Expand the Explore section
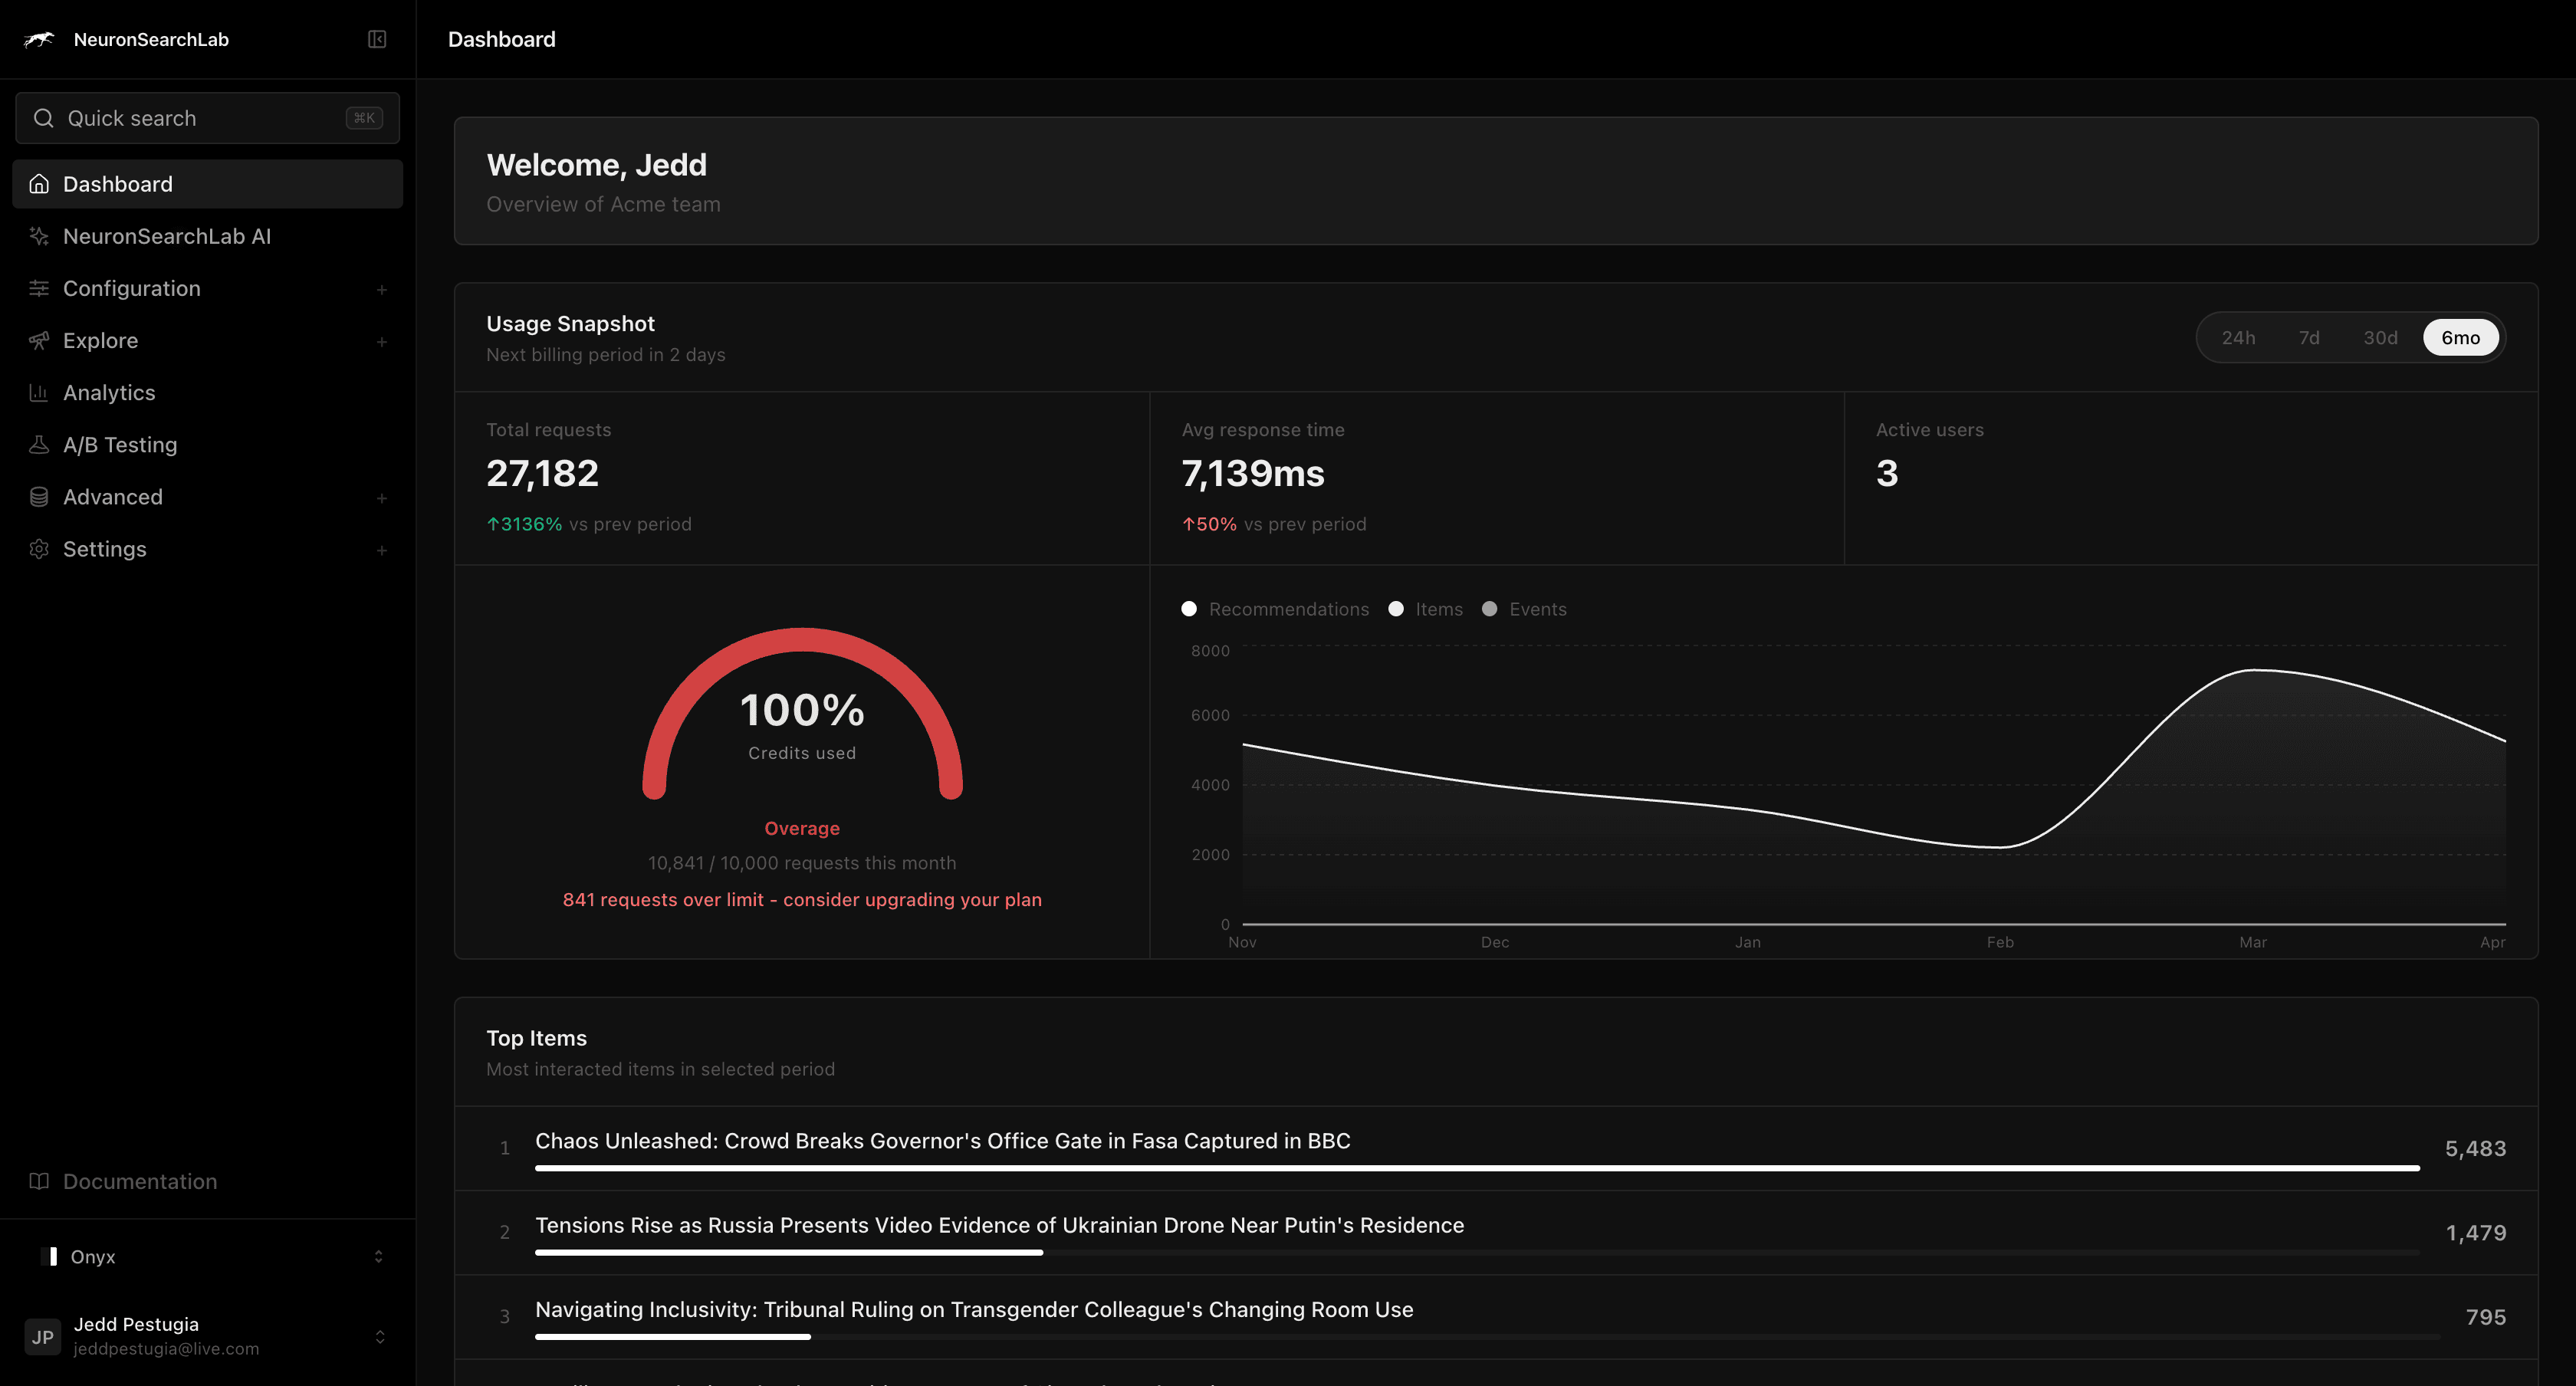This screenshot has height=1386, width=2576. pyautogui.click(x=382, y=341)
